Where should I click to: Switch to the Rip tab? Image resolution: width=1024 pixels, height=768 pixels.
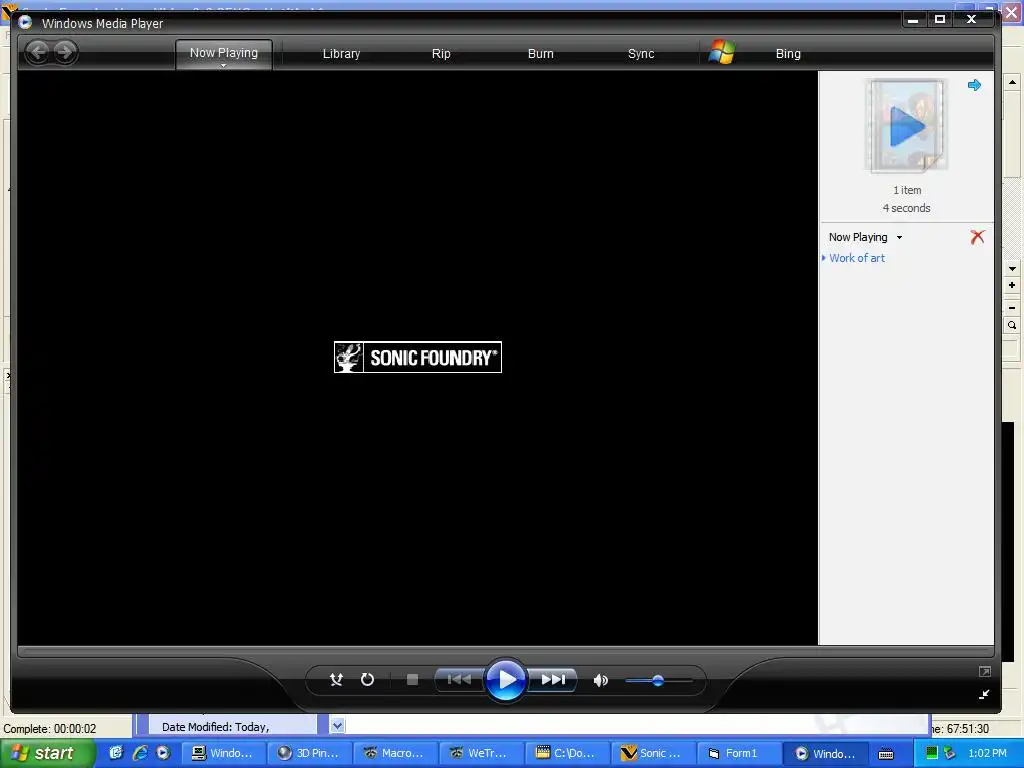point(441,54)
